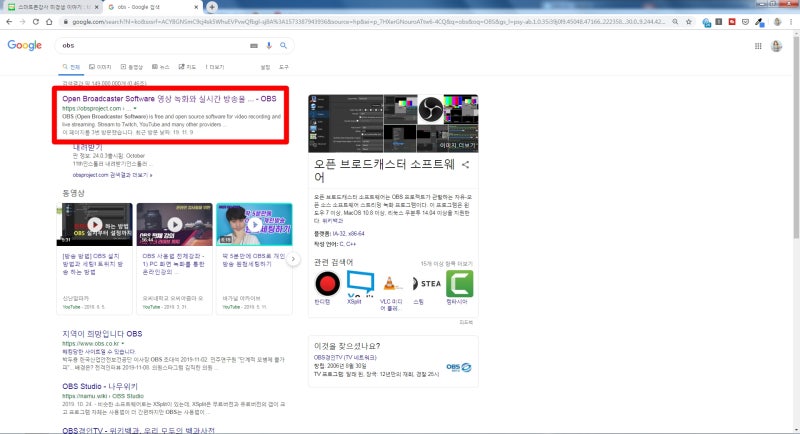
Task: Open the 도구 (Tools) search options
Action: (284, 67)
